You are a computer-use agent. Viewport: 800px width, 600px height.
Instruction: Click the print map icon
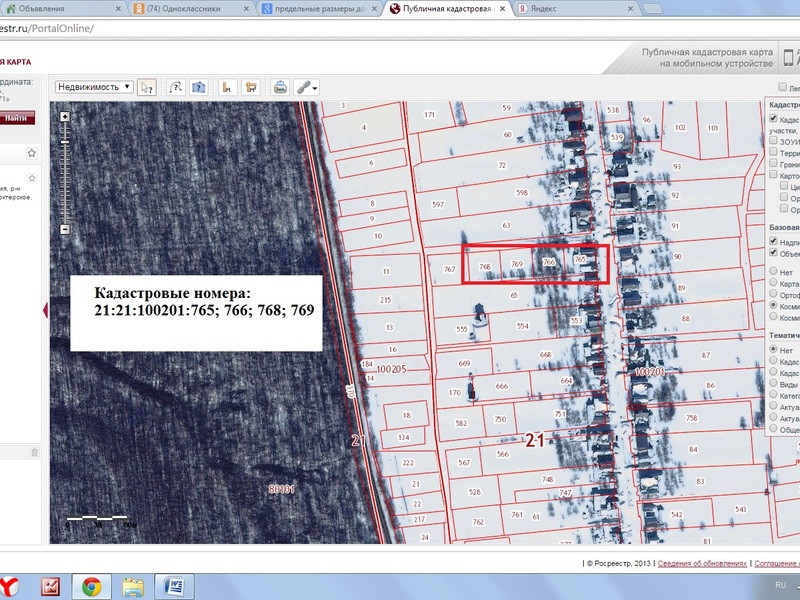point(280,87)
